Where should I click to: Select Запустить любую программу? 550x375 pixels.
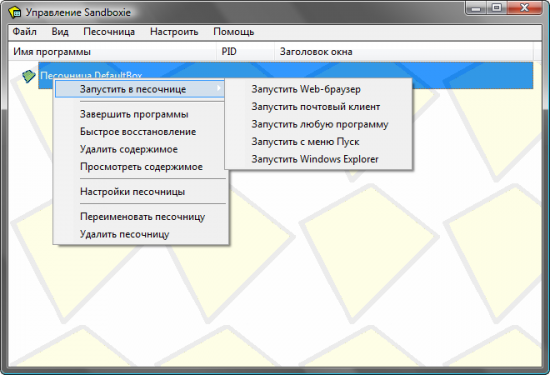pos(318,124)
